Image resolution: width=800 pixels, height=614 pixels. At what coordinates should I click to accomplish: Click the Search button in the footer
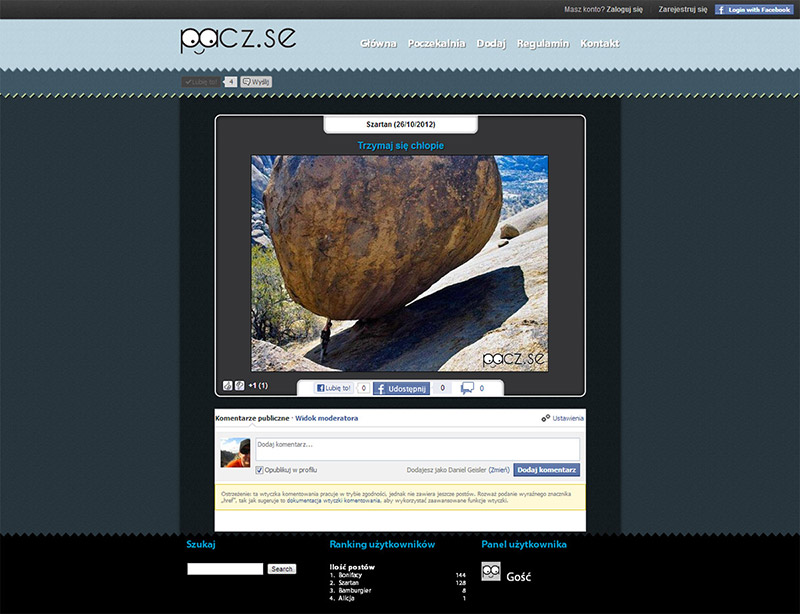pyautogui.click(x=282, y=569)
